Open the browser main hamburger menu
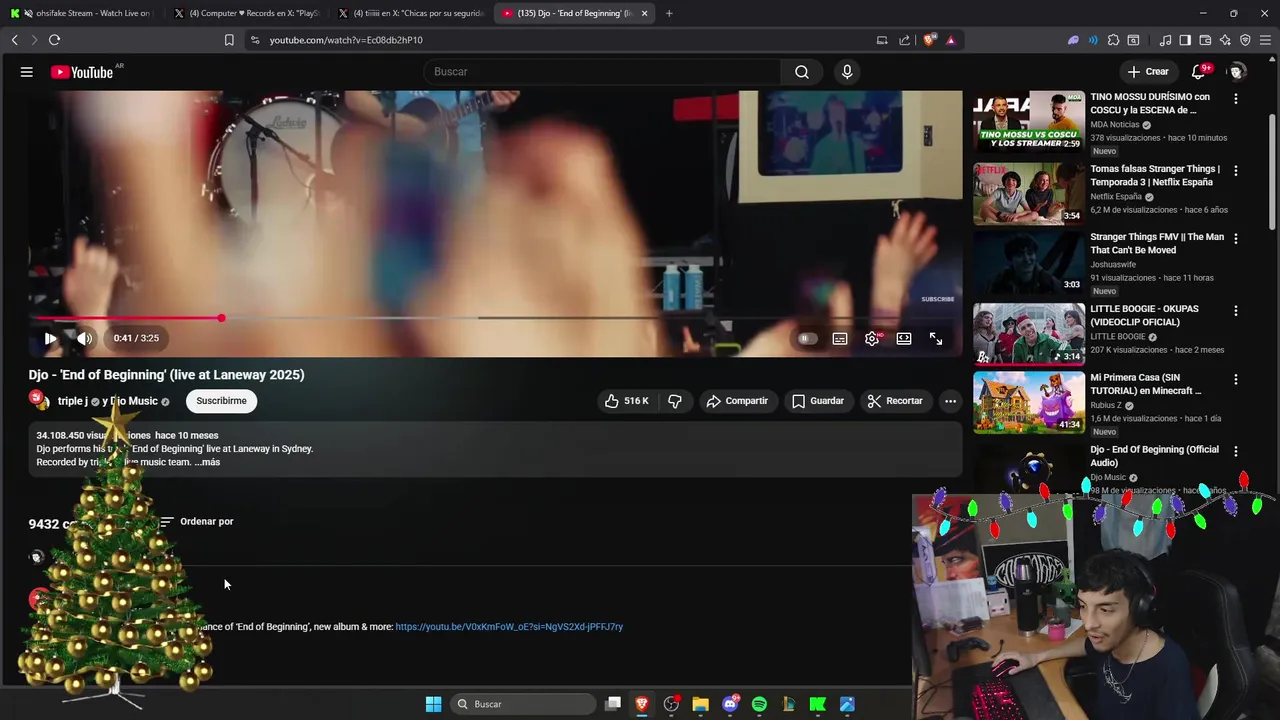This screenshot has height=720, width=1280. coord(1266,40)
